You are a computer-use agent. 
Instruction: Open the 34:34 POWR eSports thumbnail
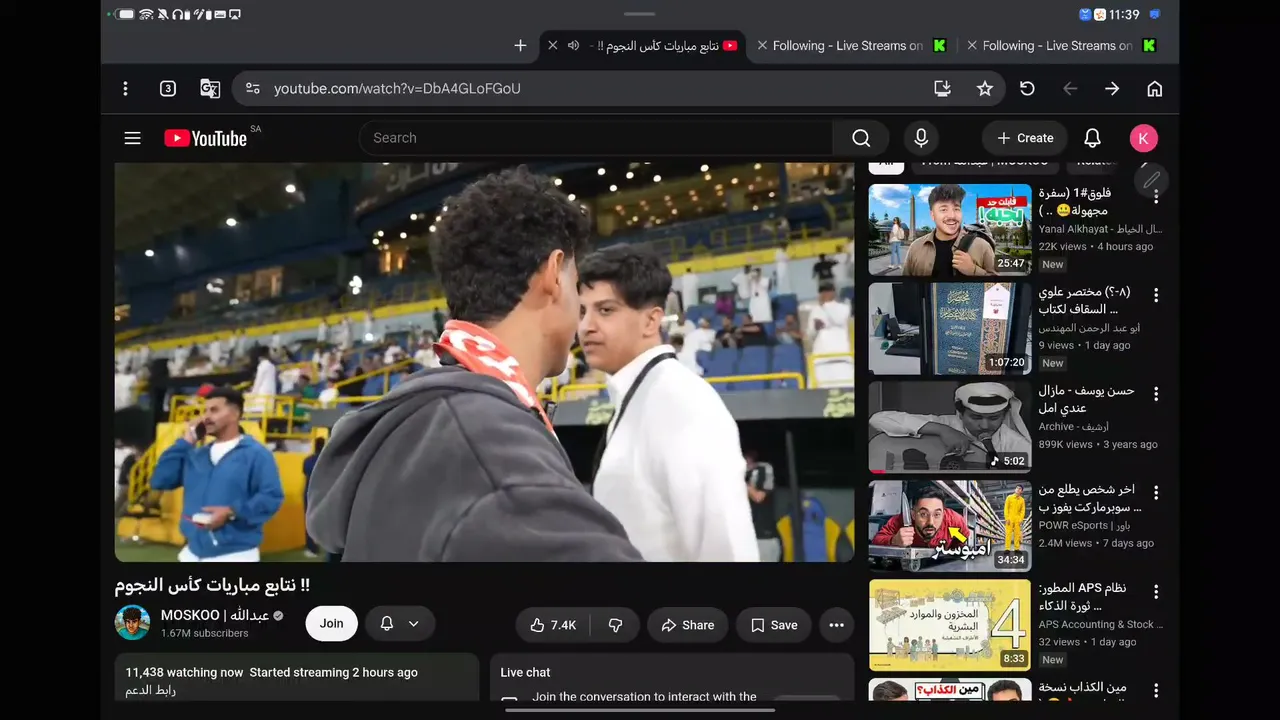[950, 526]
